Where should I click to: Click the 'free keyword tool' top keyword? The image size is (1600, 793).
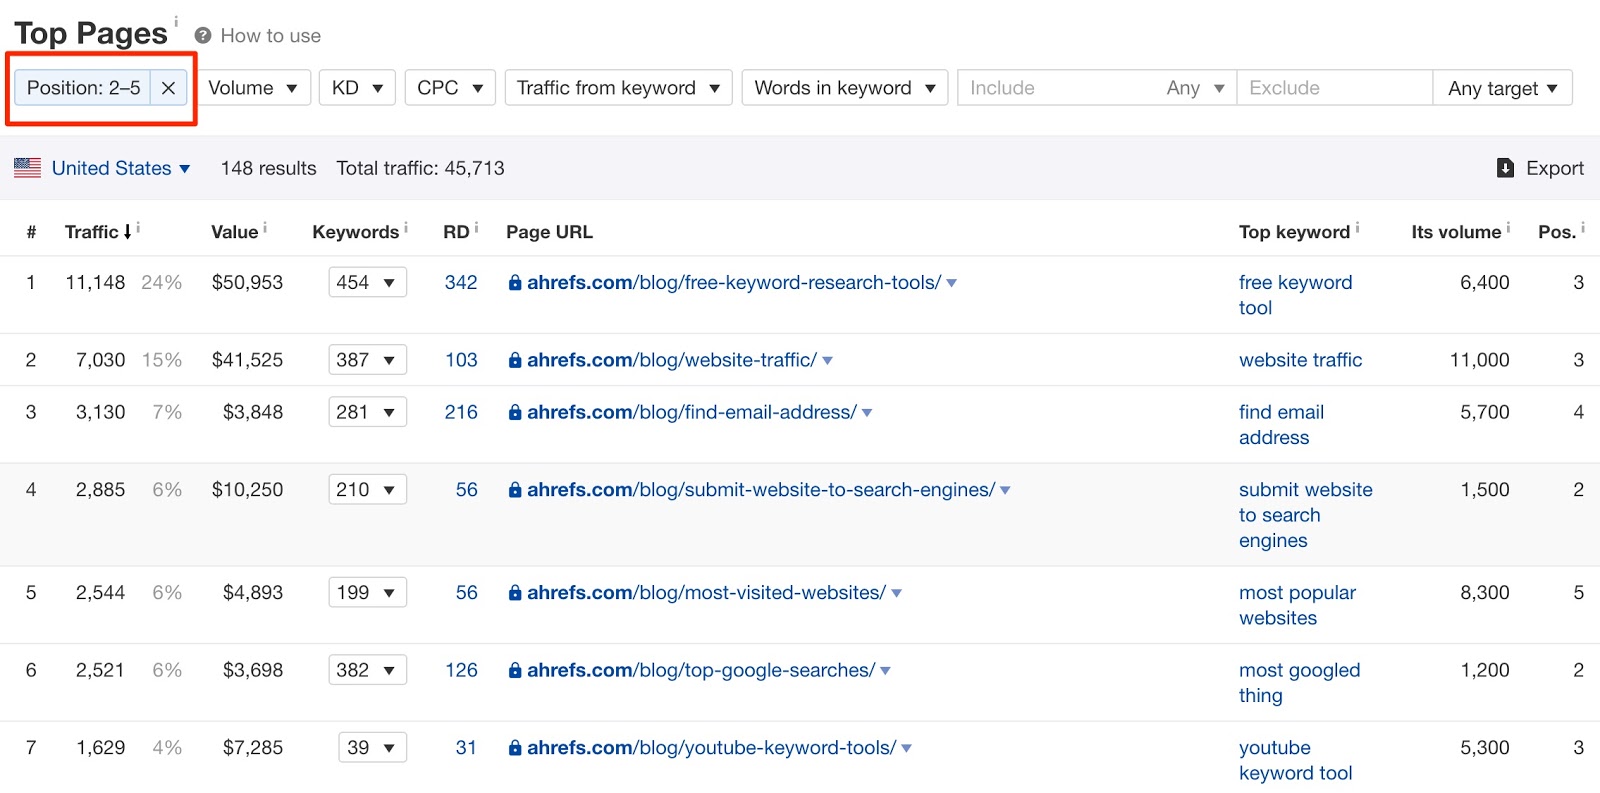click(x=1295, y=295)
